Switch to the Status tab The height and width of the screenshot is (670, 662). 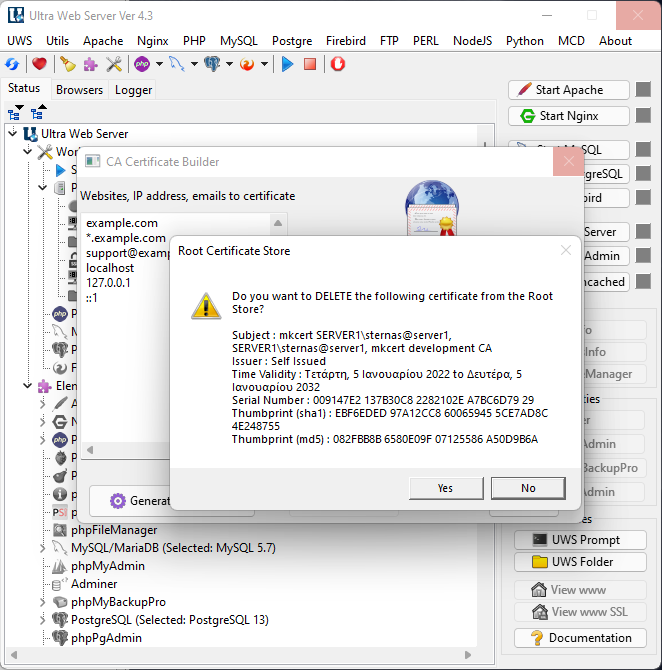click(24, 88)
